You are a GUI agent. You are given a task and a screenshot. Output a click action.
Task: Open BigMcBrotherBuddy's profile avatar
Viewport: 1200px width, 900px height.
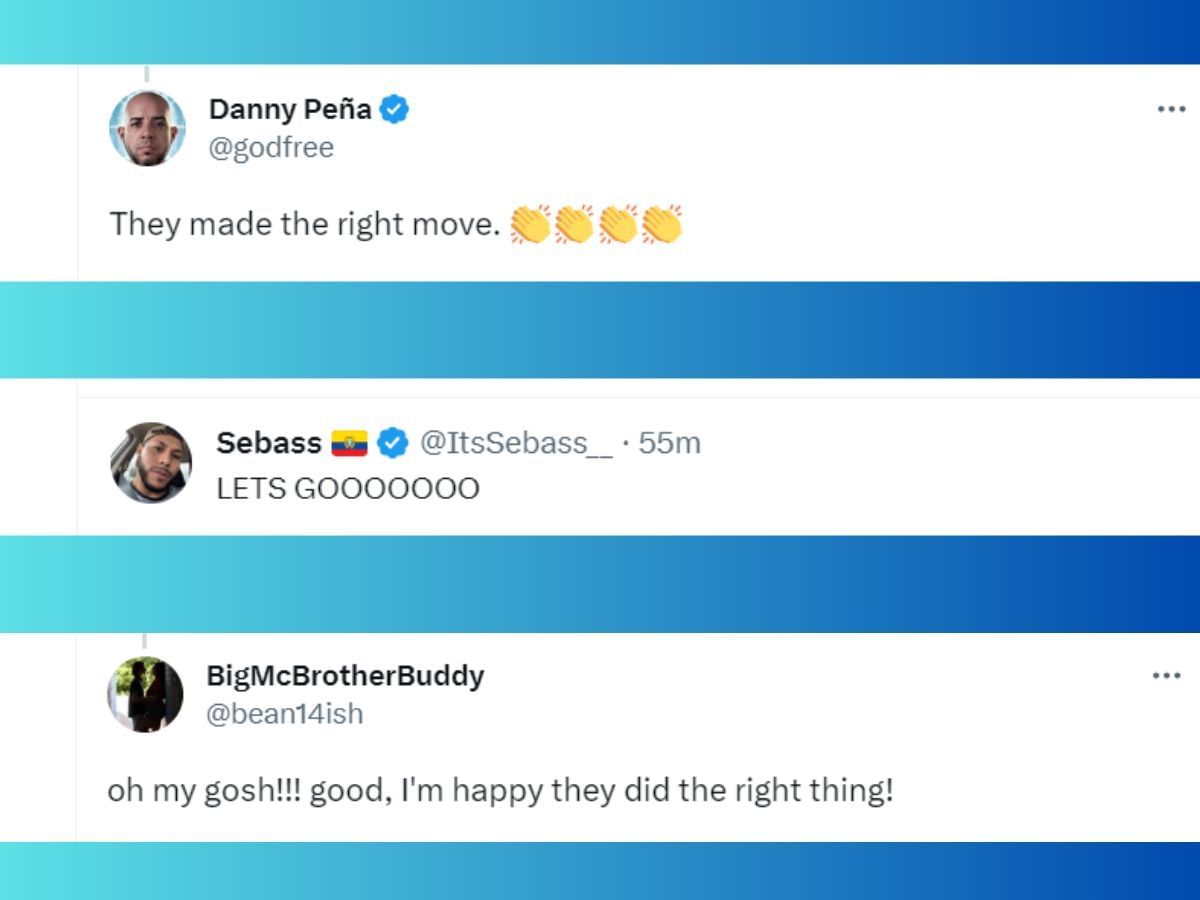[145, 693]
